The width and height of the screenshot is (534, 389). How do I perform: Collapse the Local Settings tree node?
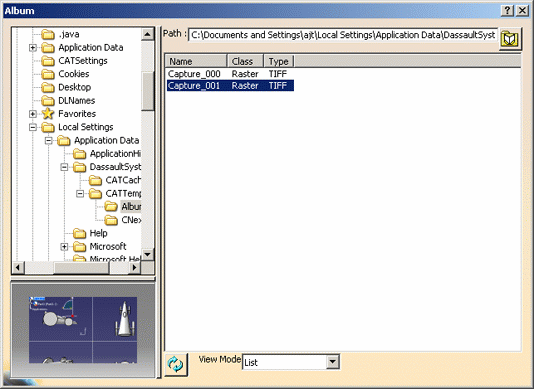[x=33, y=127]
